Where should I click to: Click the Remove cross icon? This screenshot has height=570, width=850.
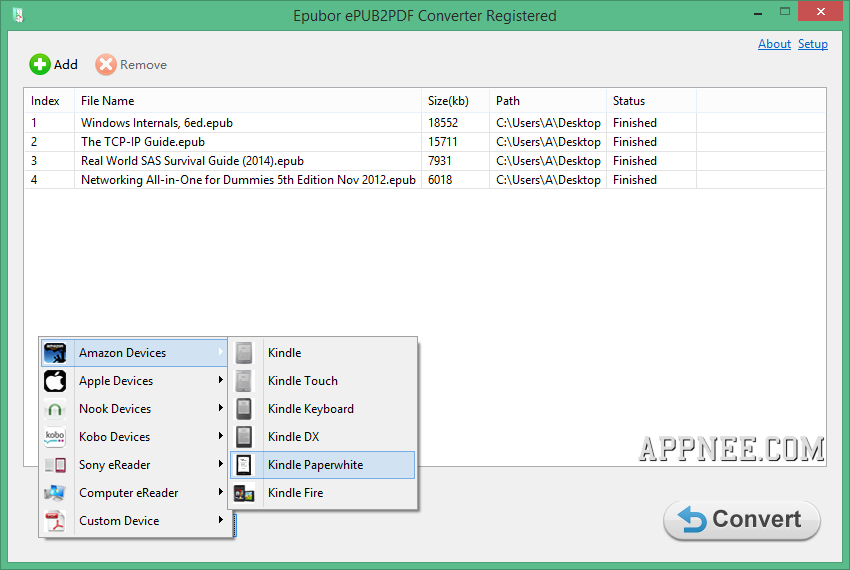[x=106, y=65]
